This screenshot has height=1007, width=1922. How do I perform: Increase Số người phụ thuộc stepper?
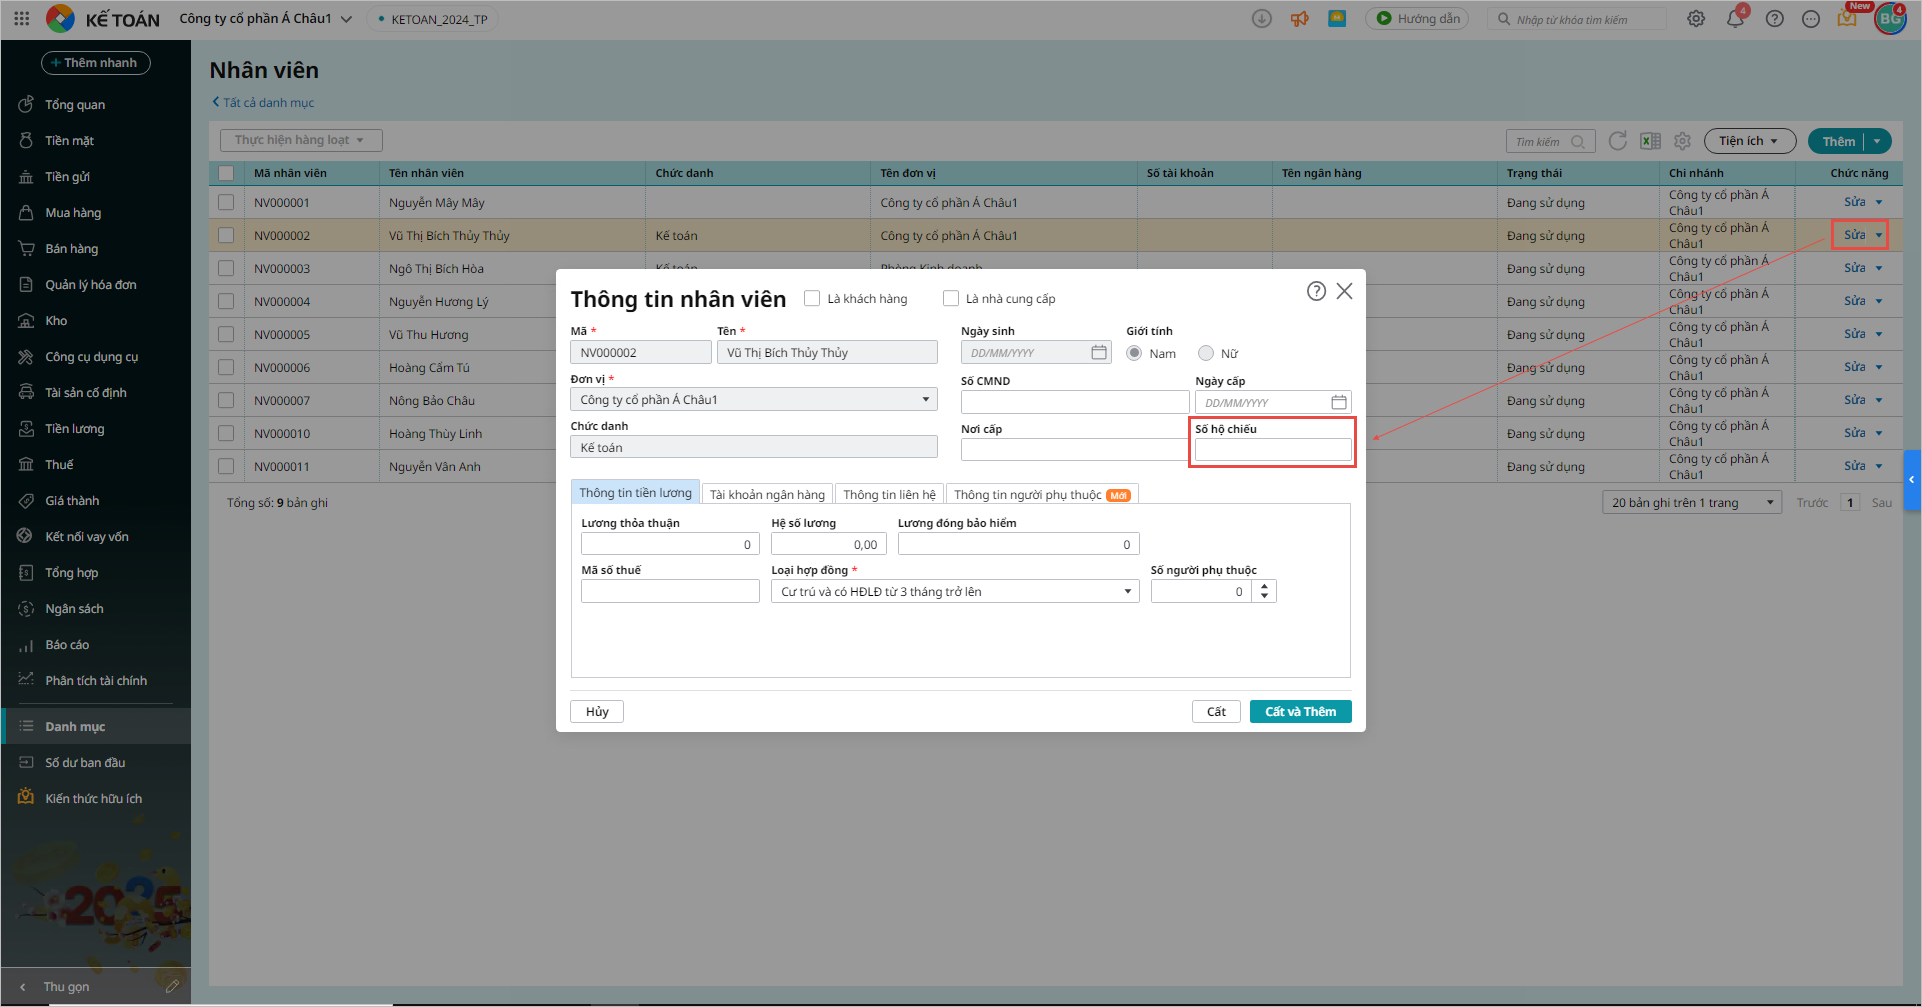1265,586
